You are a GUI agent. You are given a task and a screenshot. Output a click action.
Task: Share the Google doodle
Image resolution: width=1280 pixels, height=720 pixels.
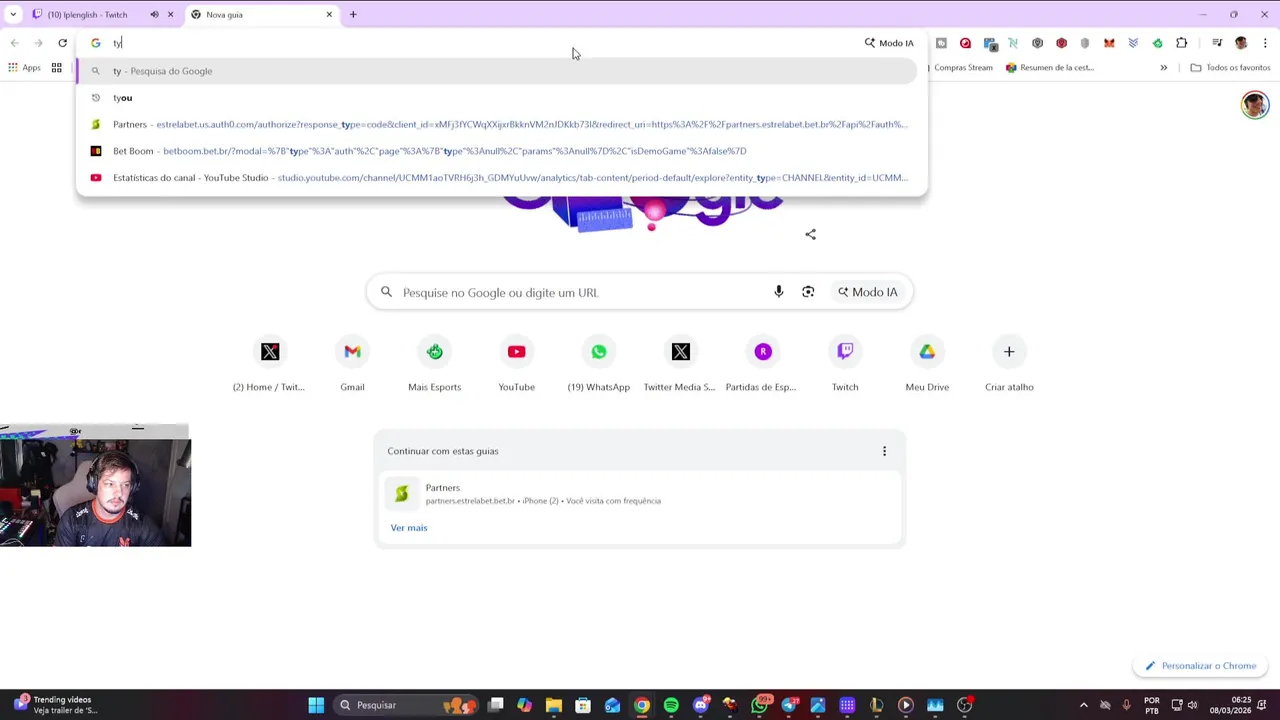click(811, 234)
